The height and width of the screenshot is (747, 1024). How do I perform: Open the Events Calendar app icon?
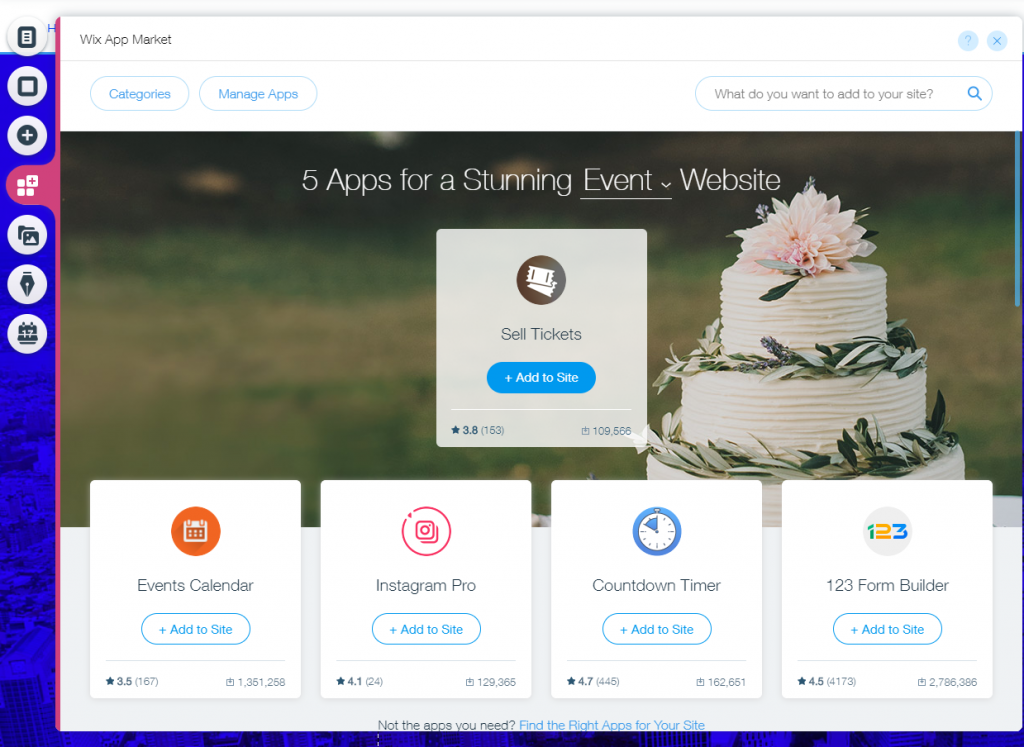tap(195, 531)
